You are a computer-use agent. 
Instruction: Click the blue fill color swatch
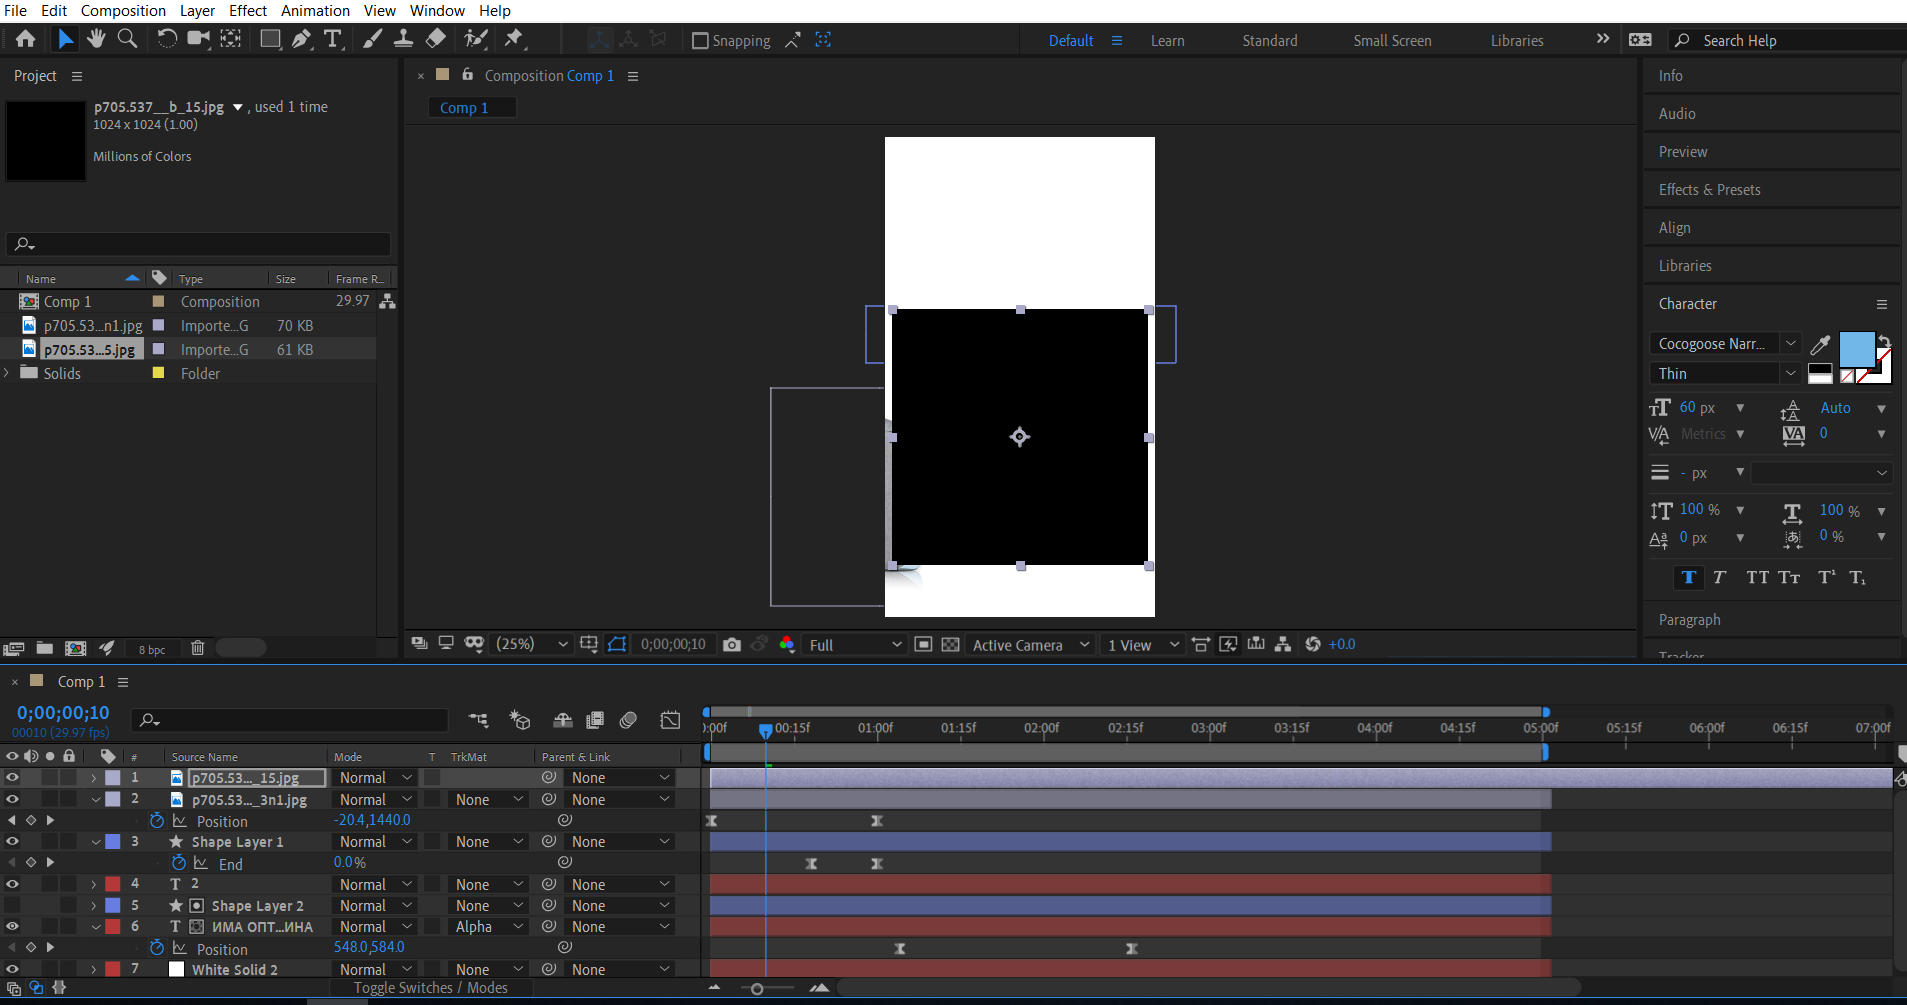tap(1856, 350)
